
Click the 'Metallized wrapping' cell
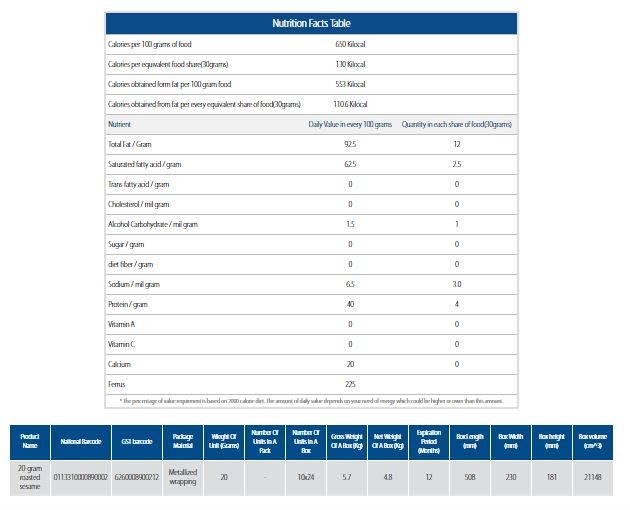(183, 478)
